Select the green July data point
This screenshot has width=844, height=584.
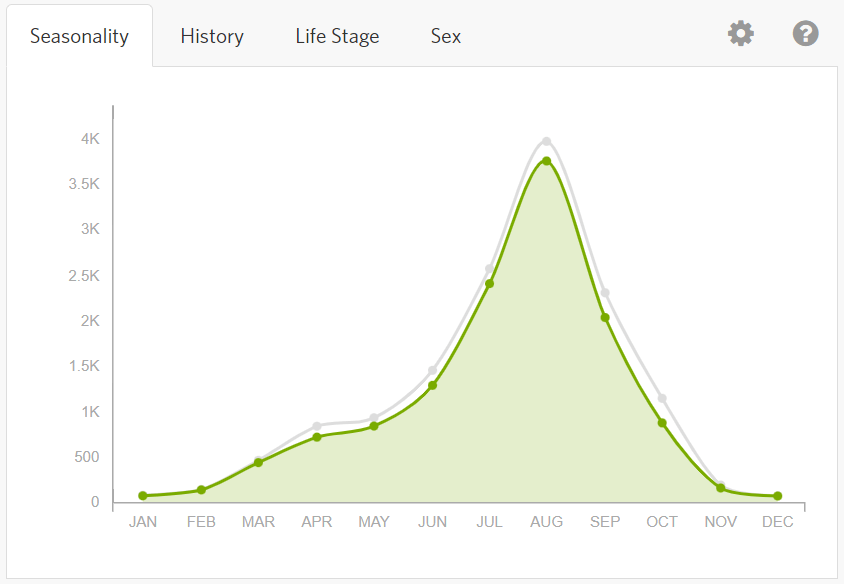(x=489, y=284)
